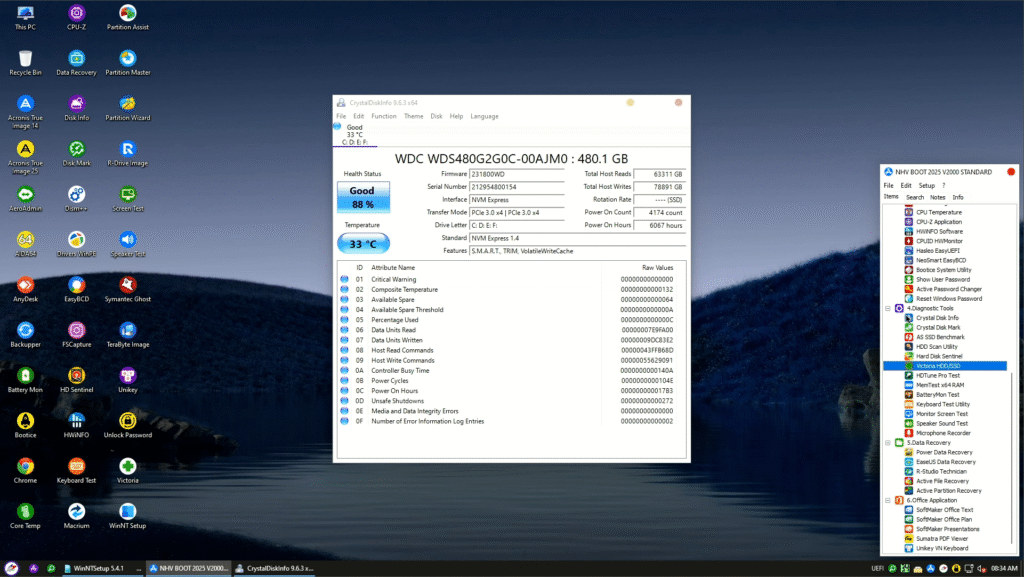Open the Function menu in CrystalDiskInfo
Image resolution: width=1024 pixels, height=577 pixels.
coord(383,116)
